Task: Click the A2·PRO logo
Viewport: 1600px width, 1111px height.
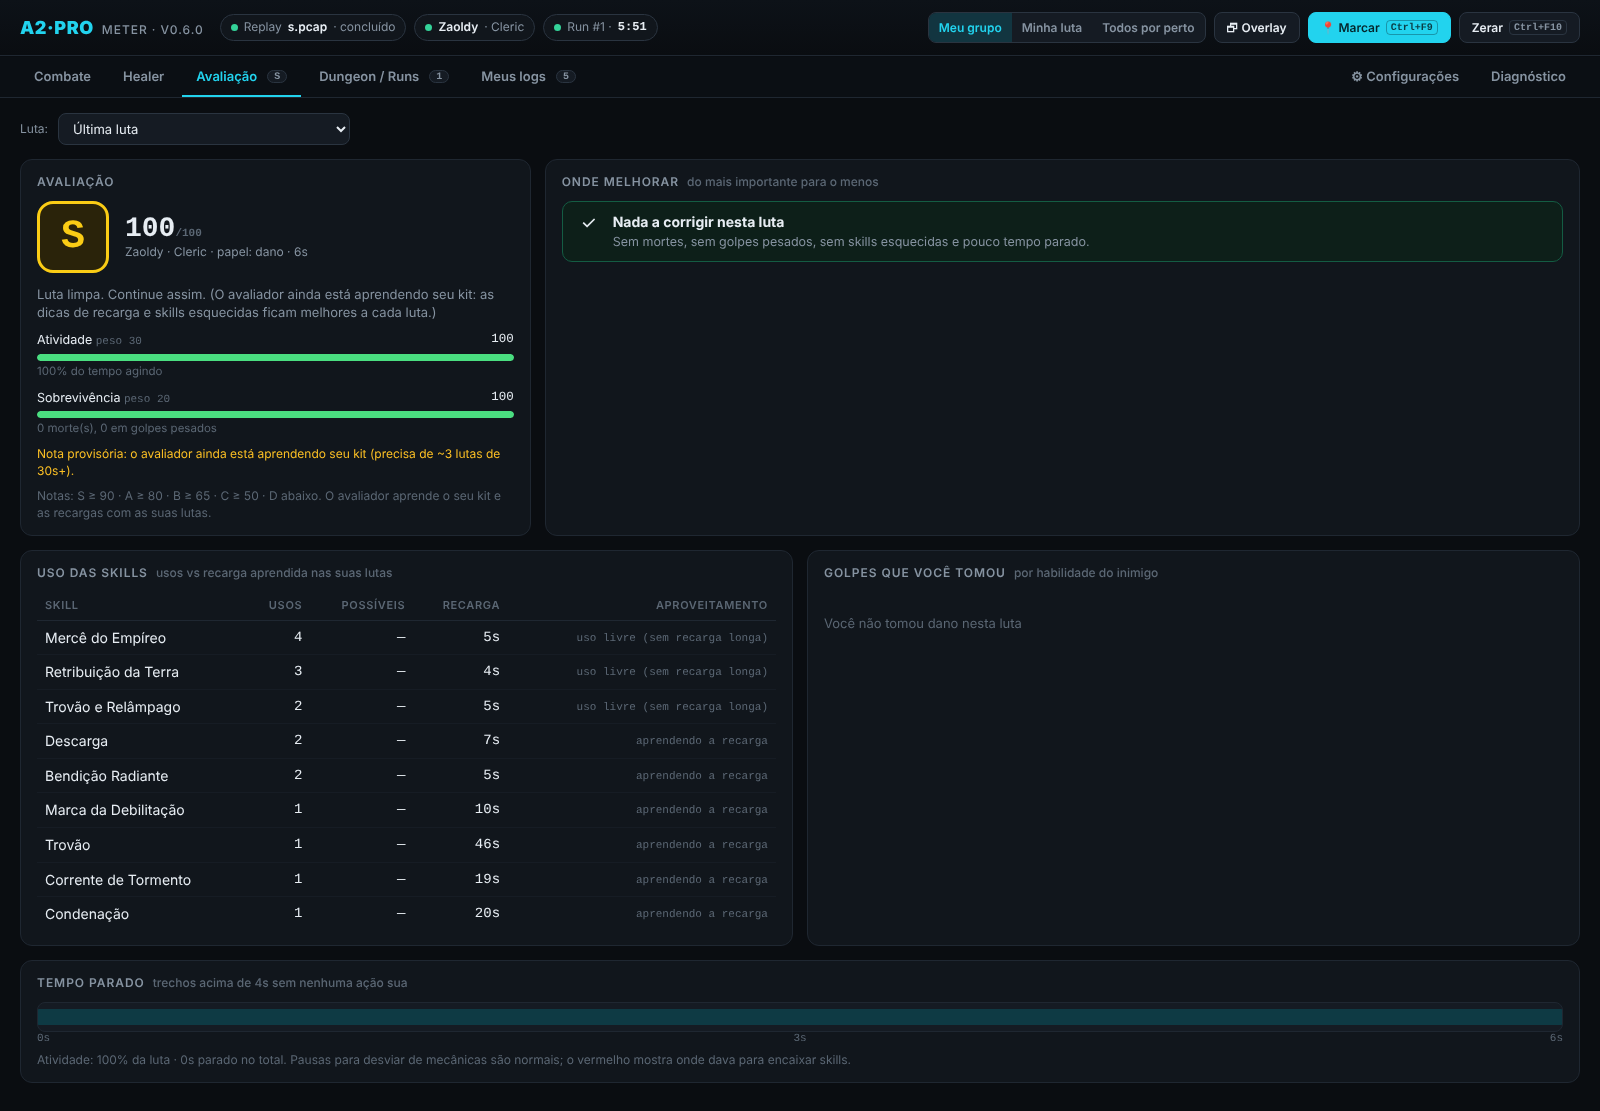Action: point(56,28)
